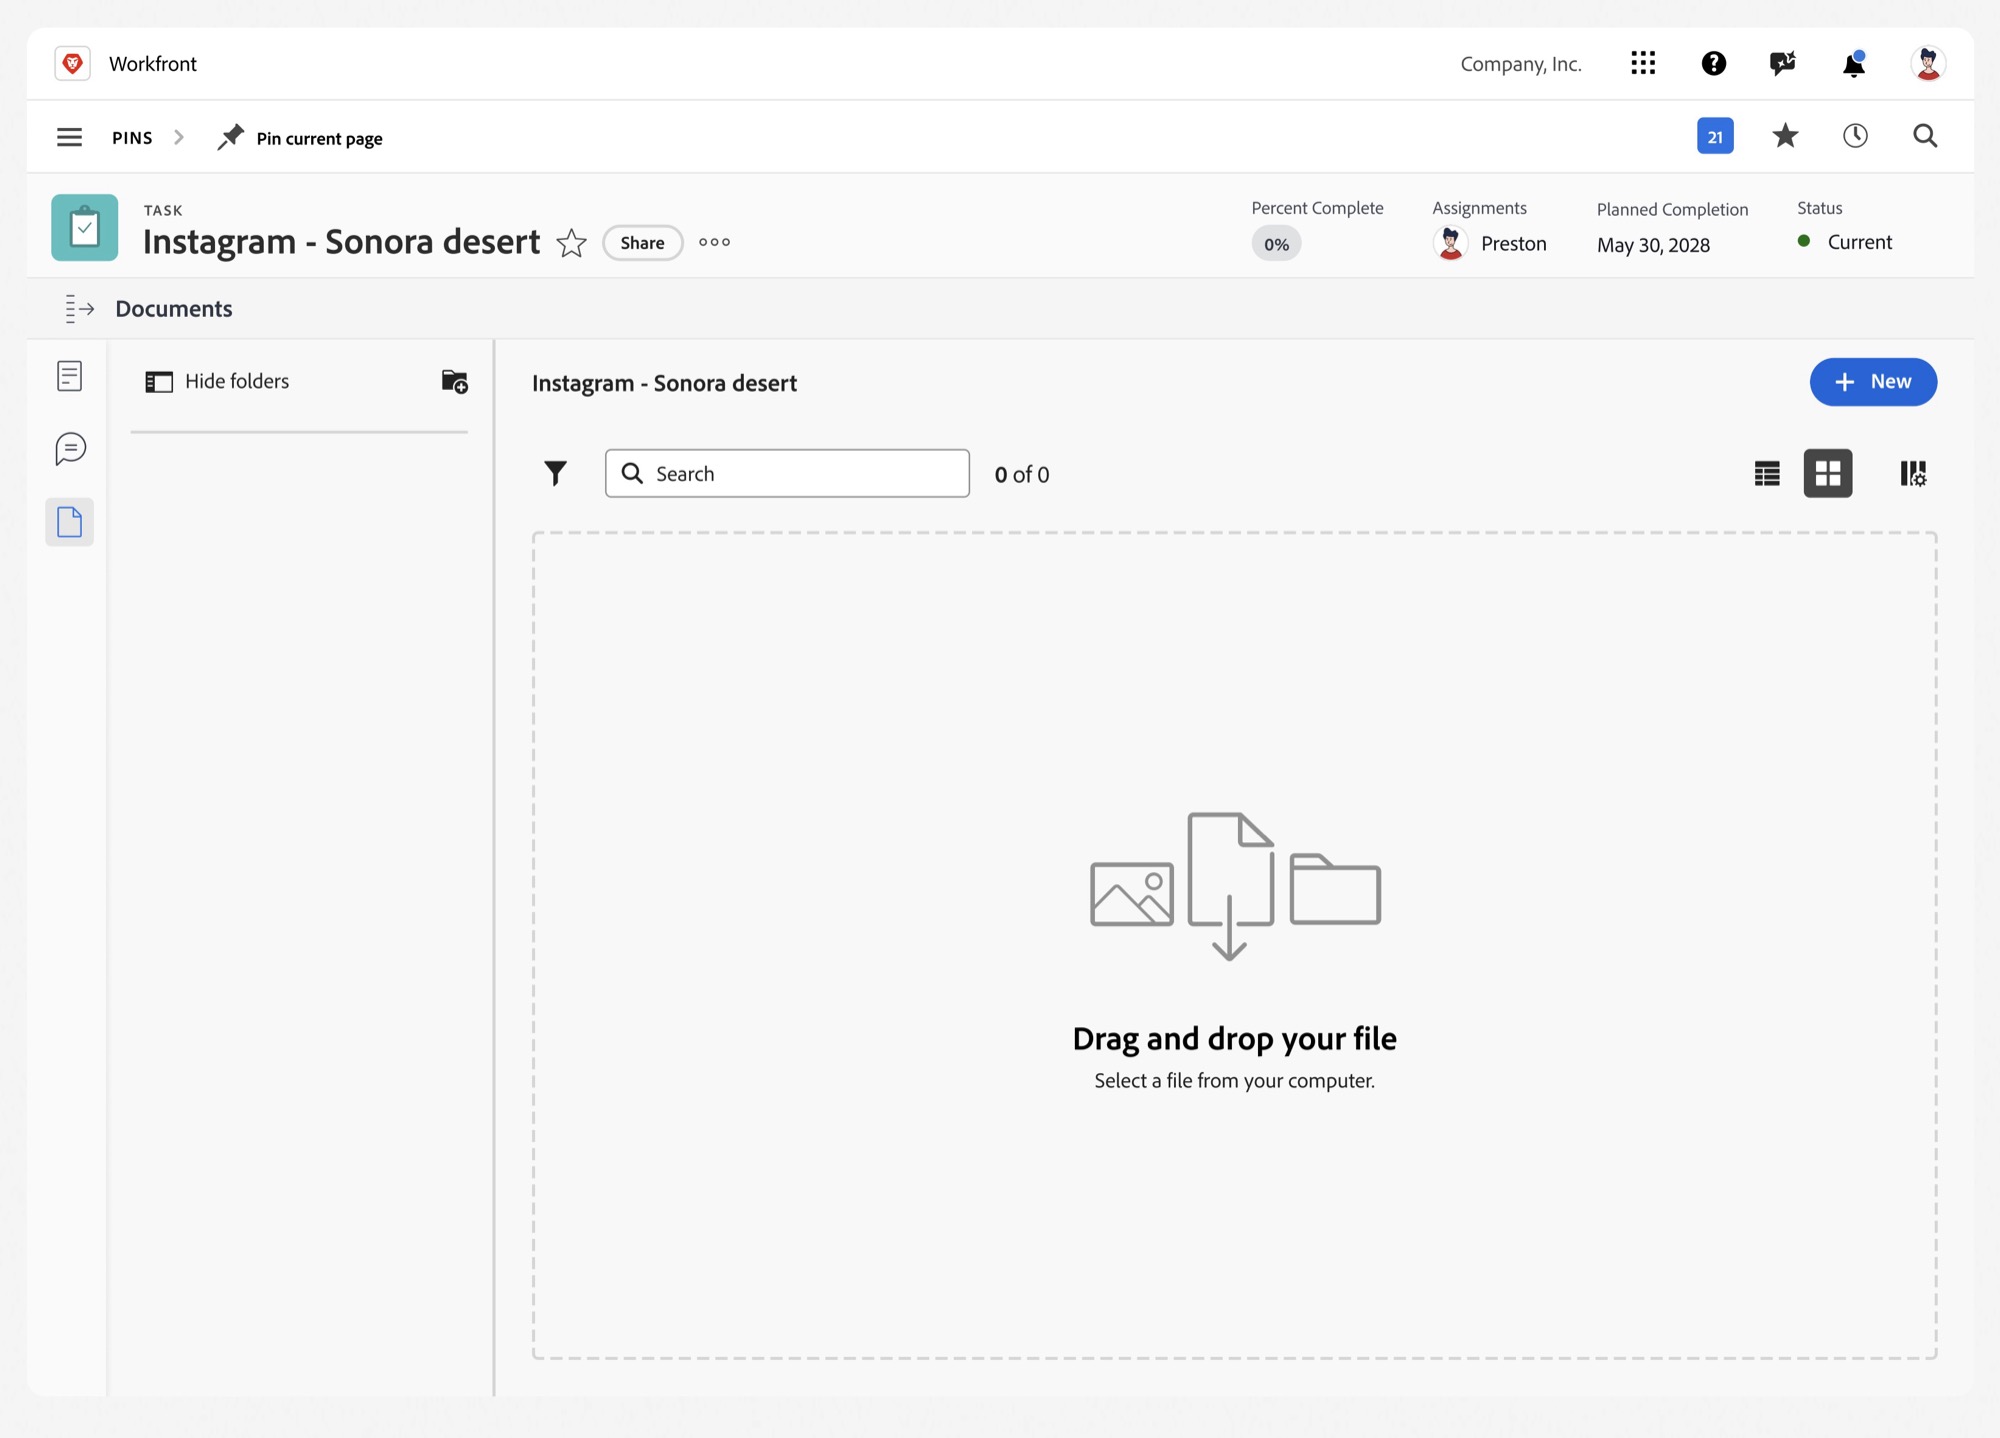The width and height of the screenshot is (2000, 1438).
Task: Click the 0 of 0 count
Action: pyautogui.click(x=1022, y=475)
